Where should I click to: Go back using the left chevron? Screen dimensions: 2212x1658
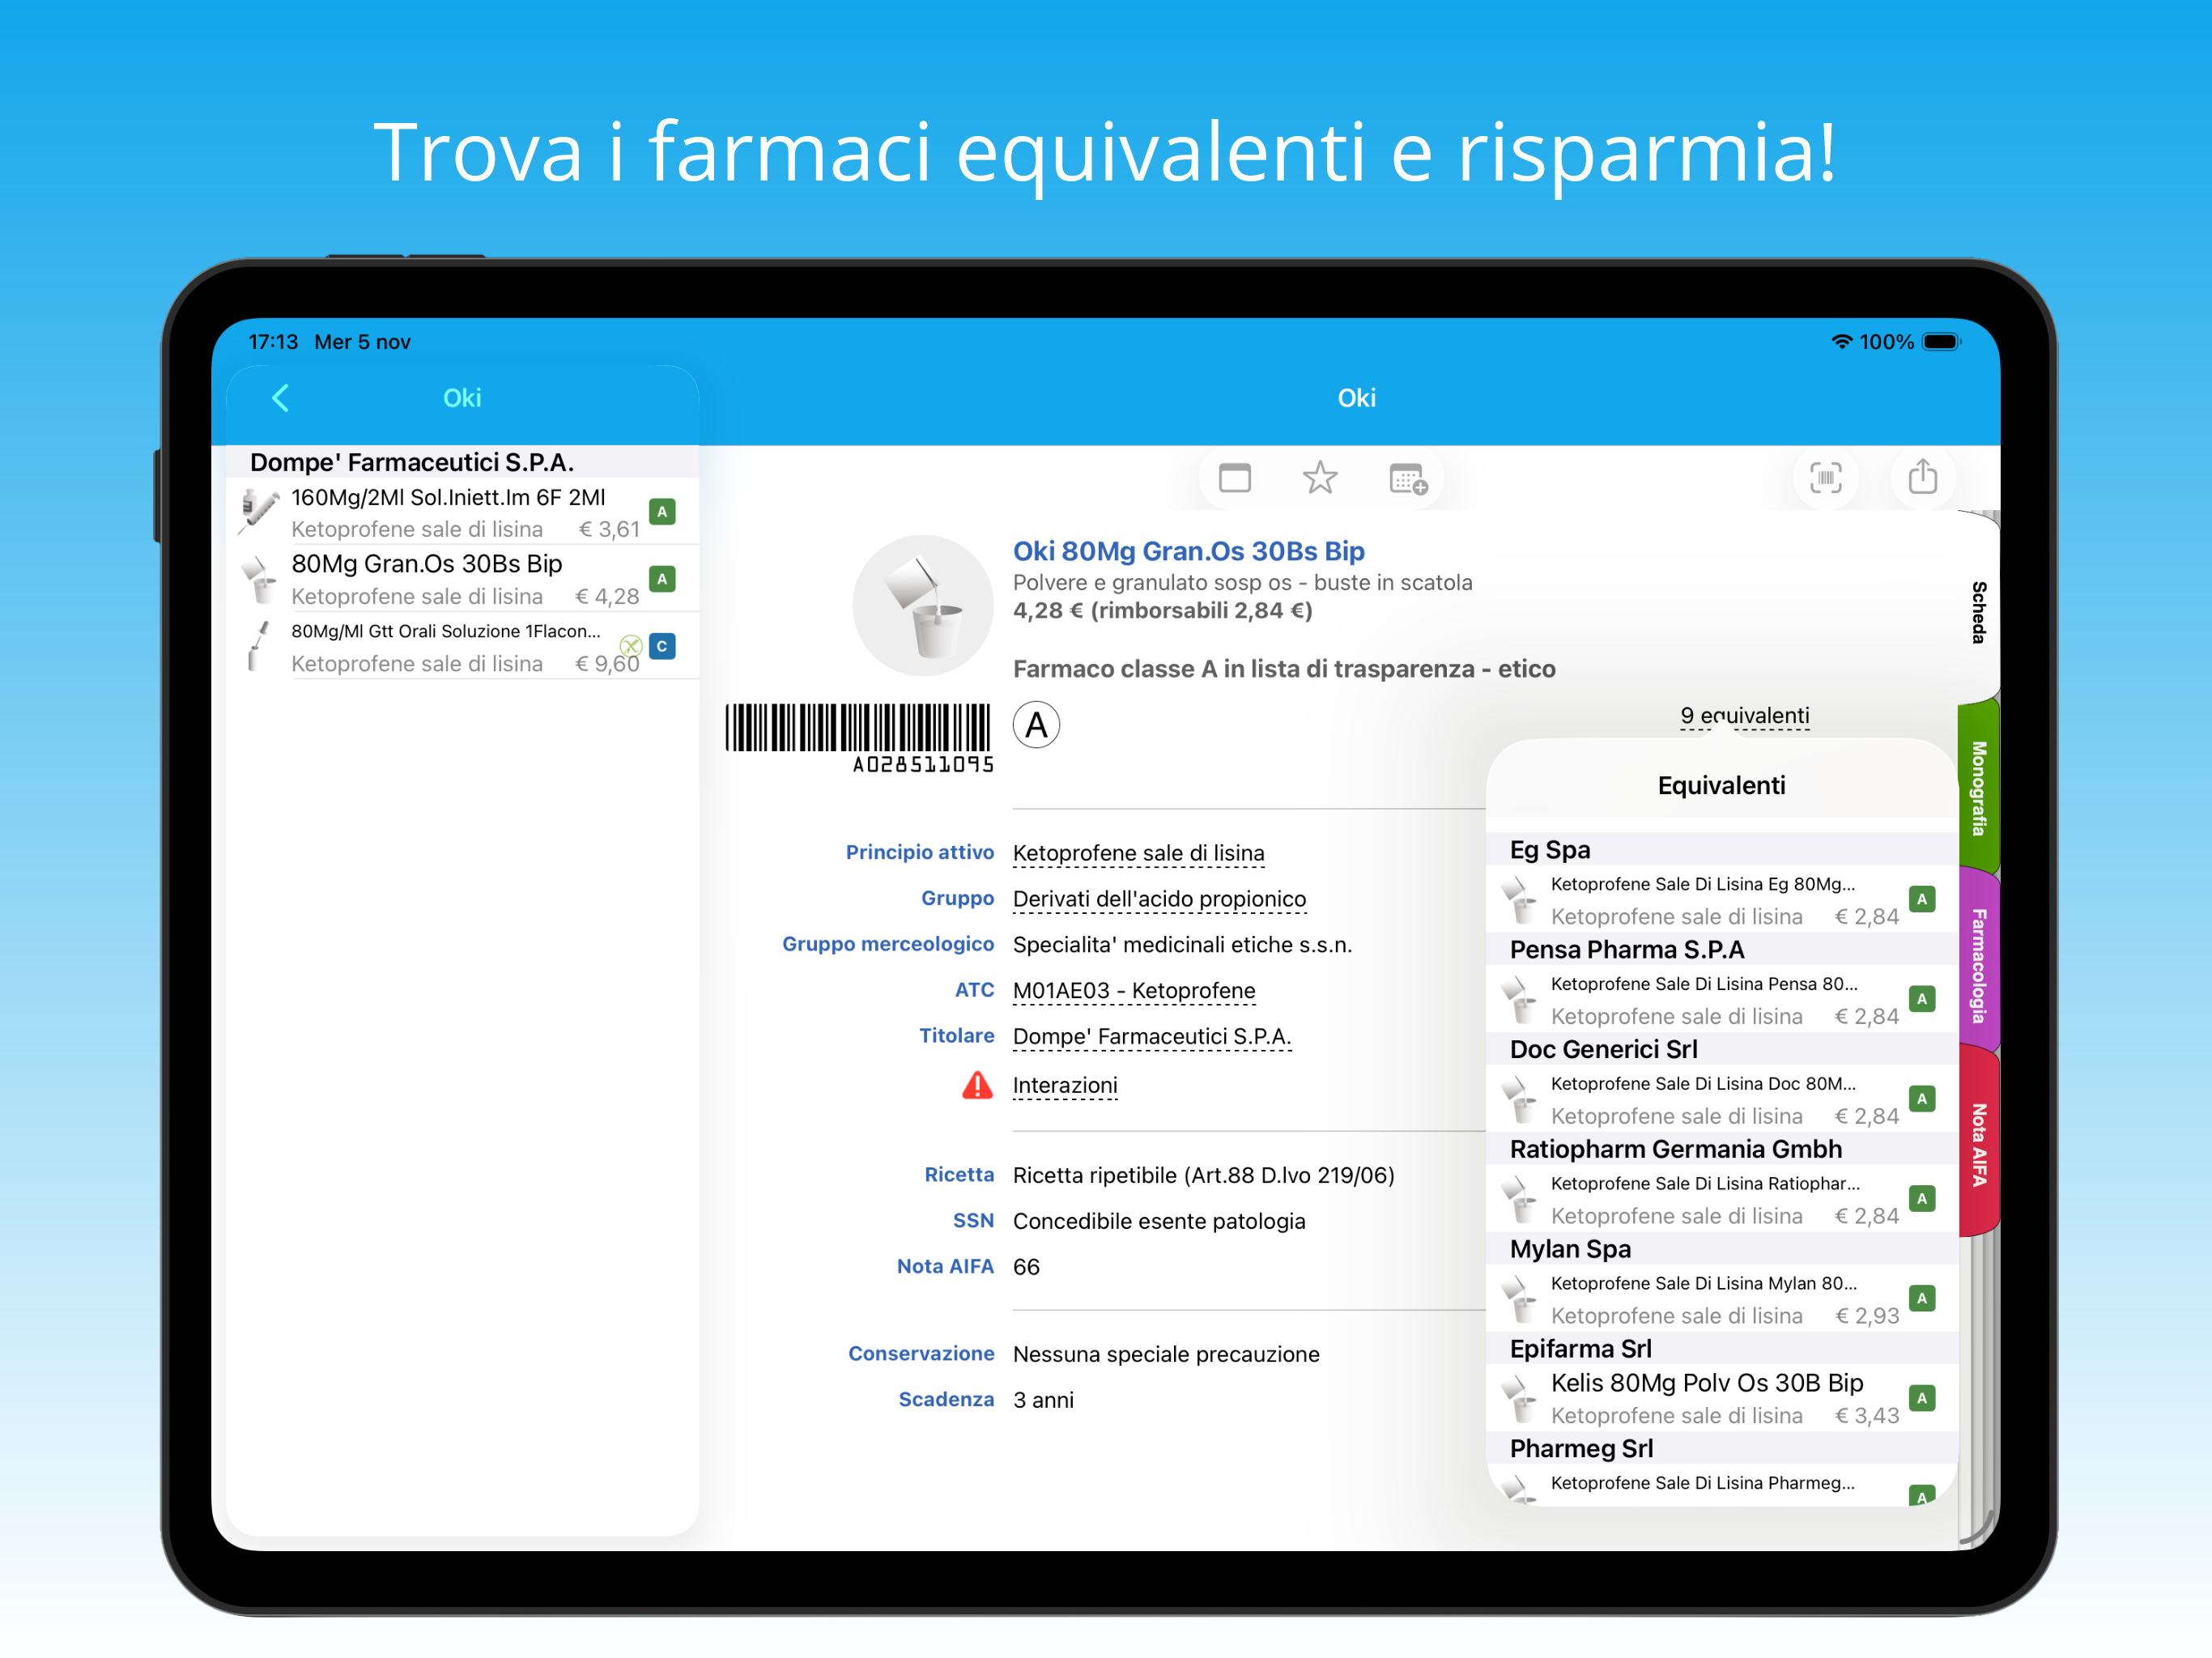280,398
